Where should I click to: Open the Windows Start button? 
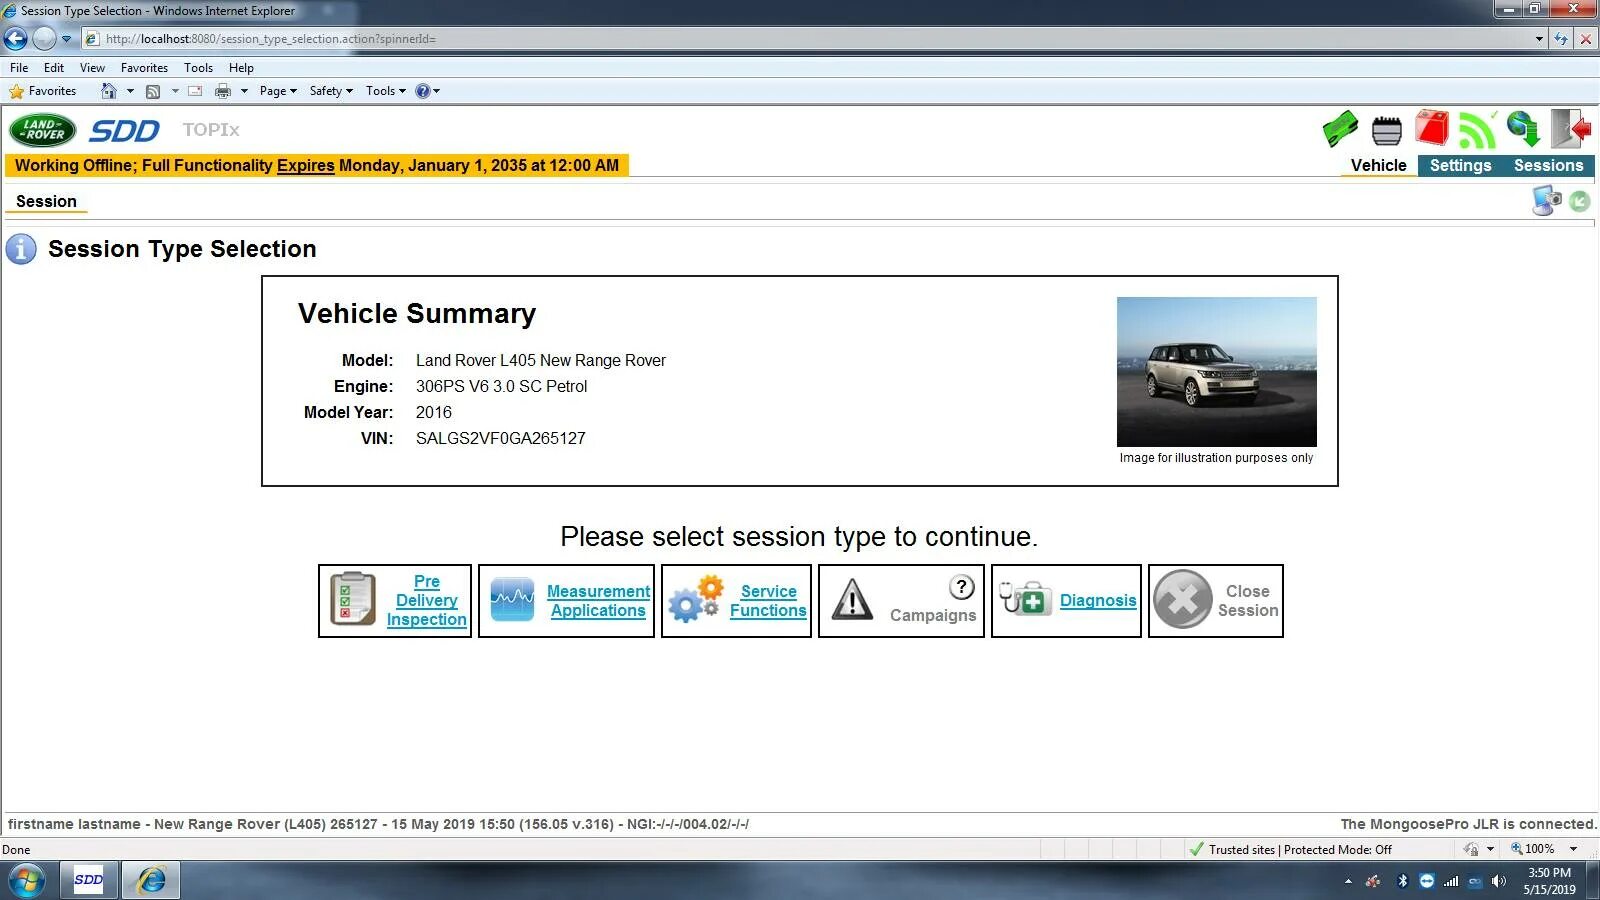coord(27,881)
